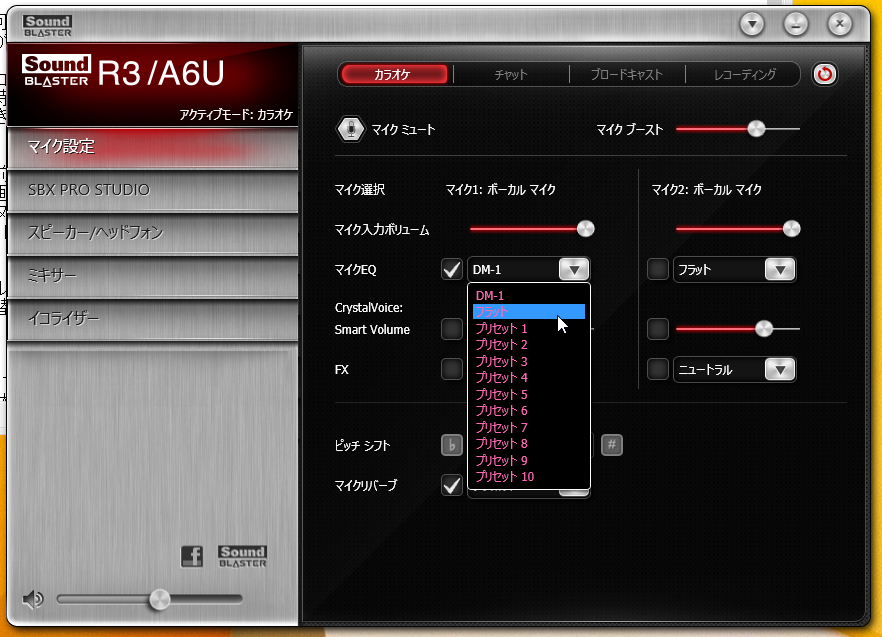Screen dimensions: 882x637
Task: Collapse the DM-1 マイクEQ dropdown arrow
Action: tap(574, 270)
